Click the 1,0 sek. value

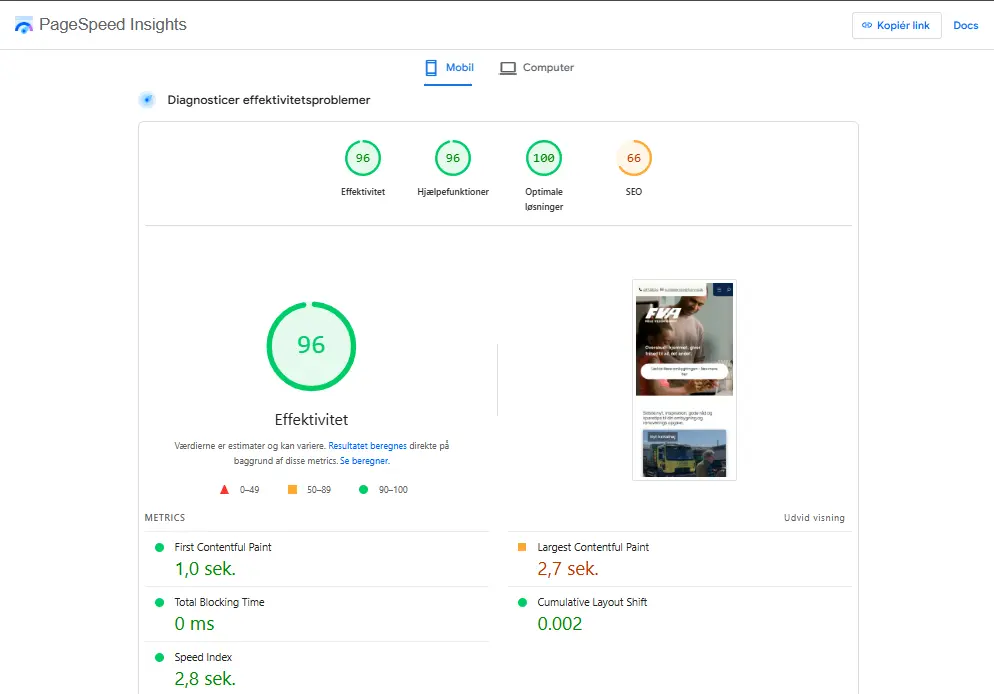tap(205, 569)
